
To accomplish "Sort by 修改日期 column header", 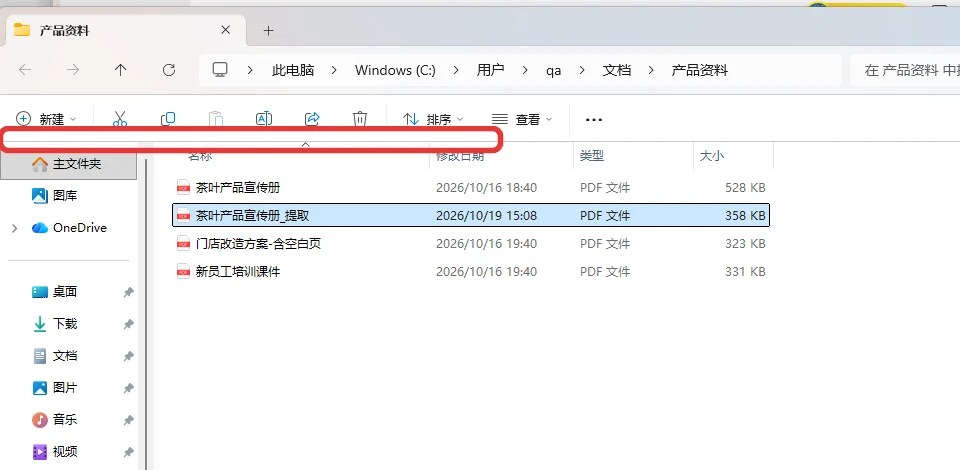I will 460,156.
